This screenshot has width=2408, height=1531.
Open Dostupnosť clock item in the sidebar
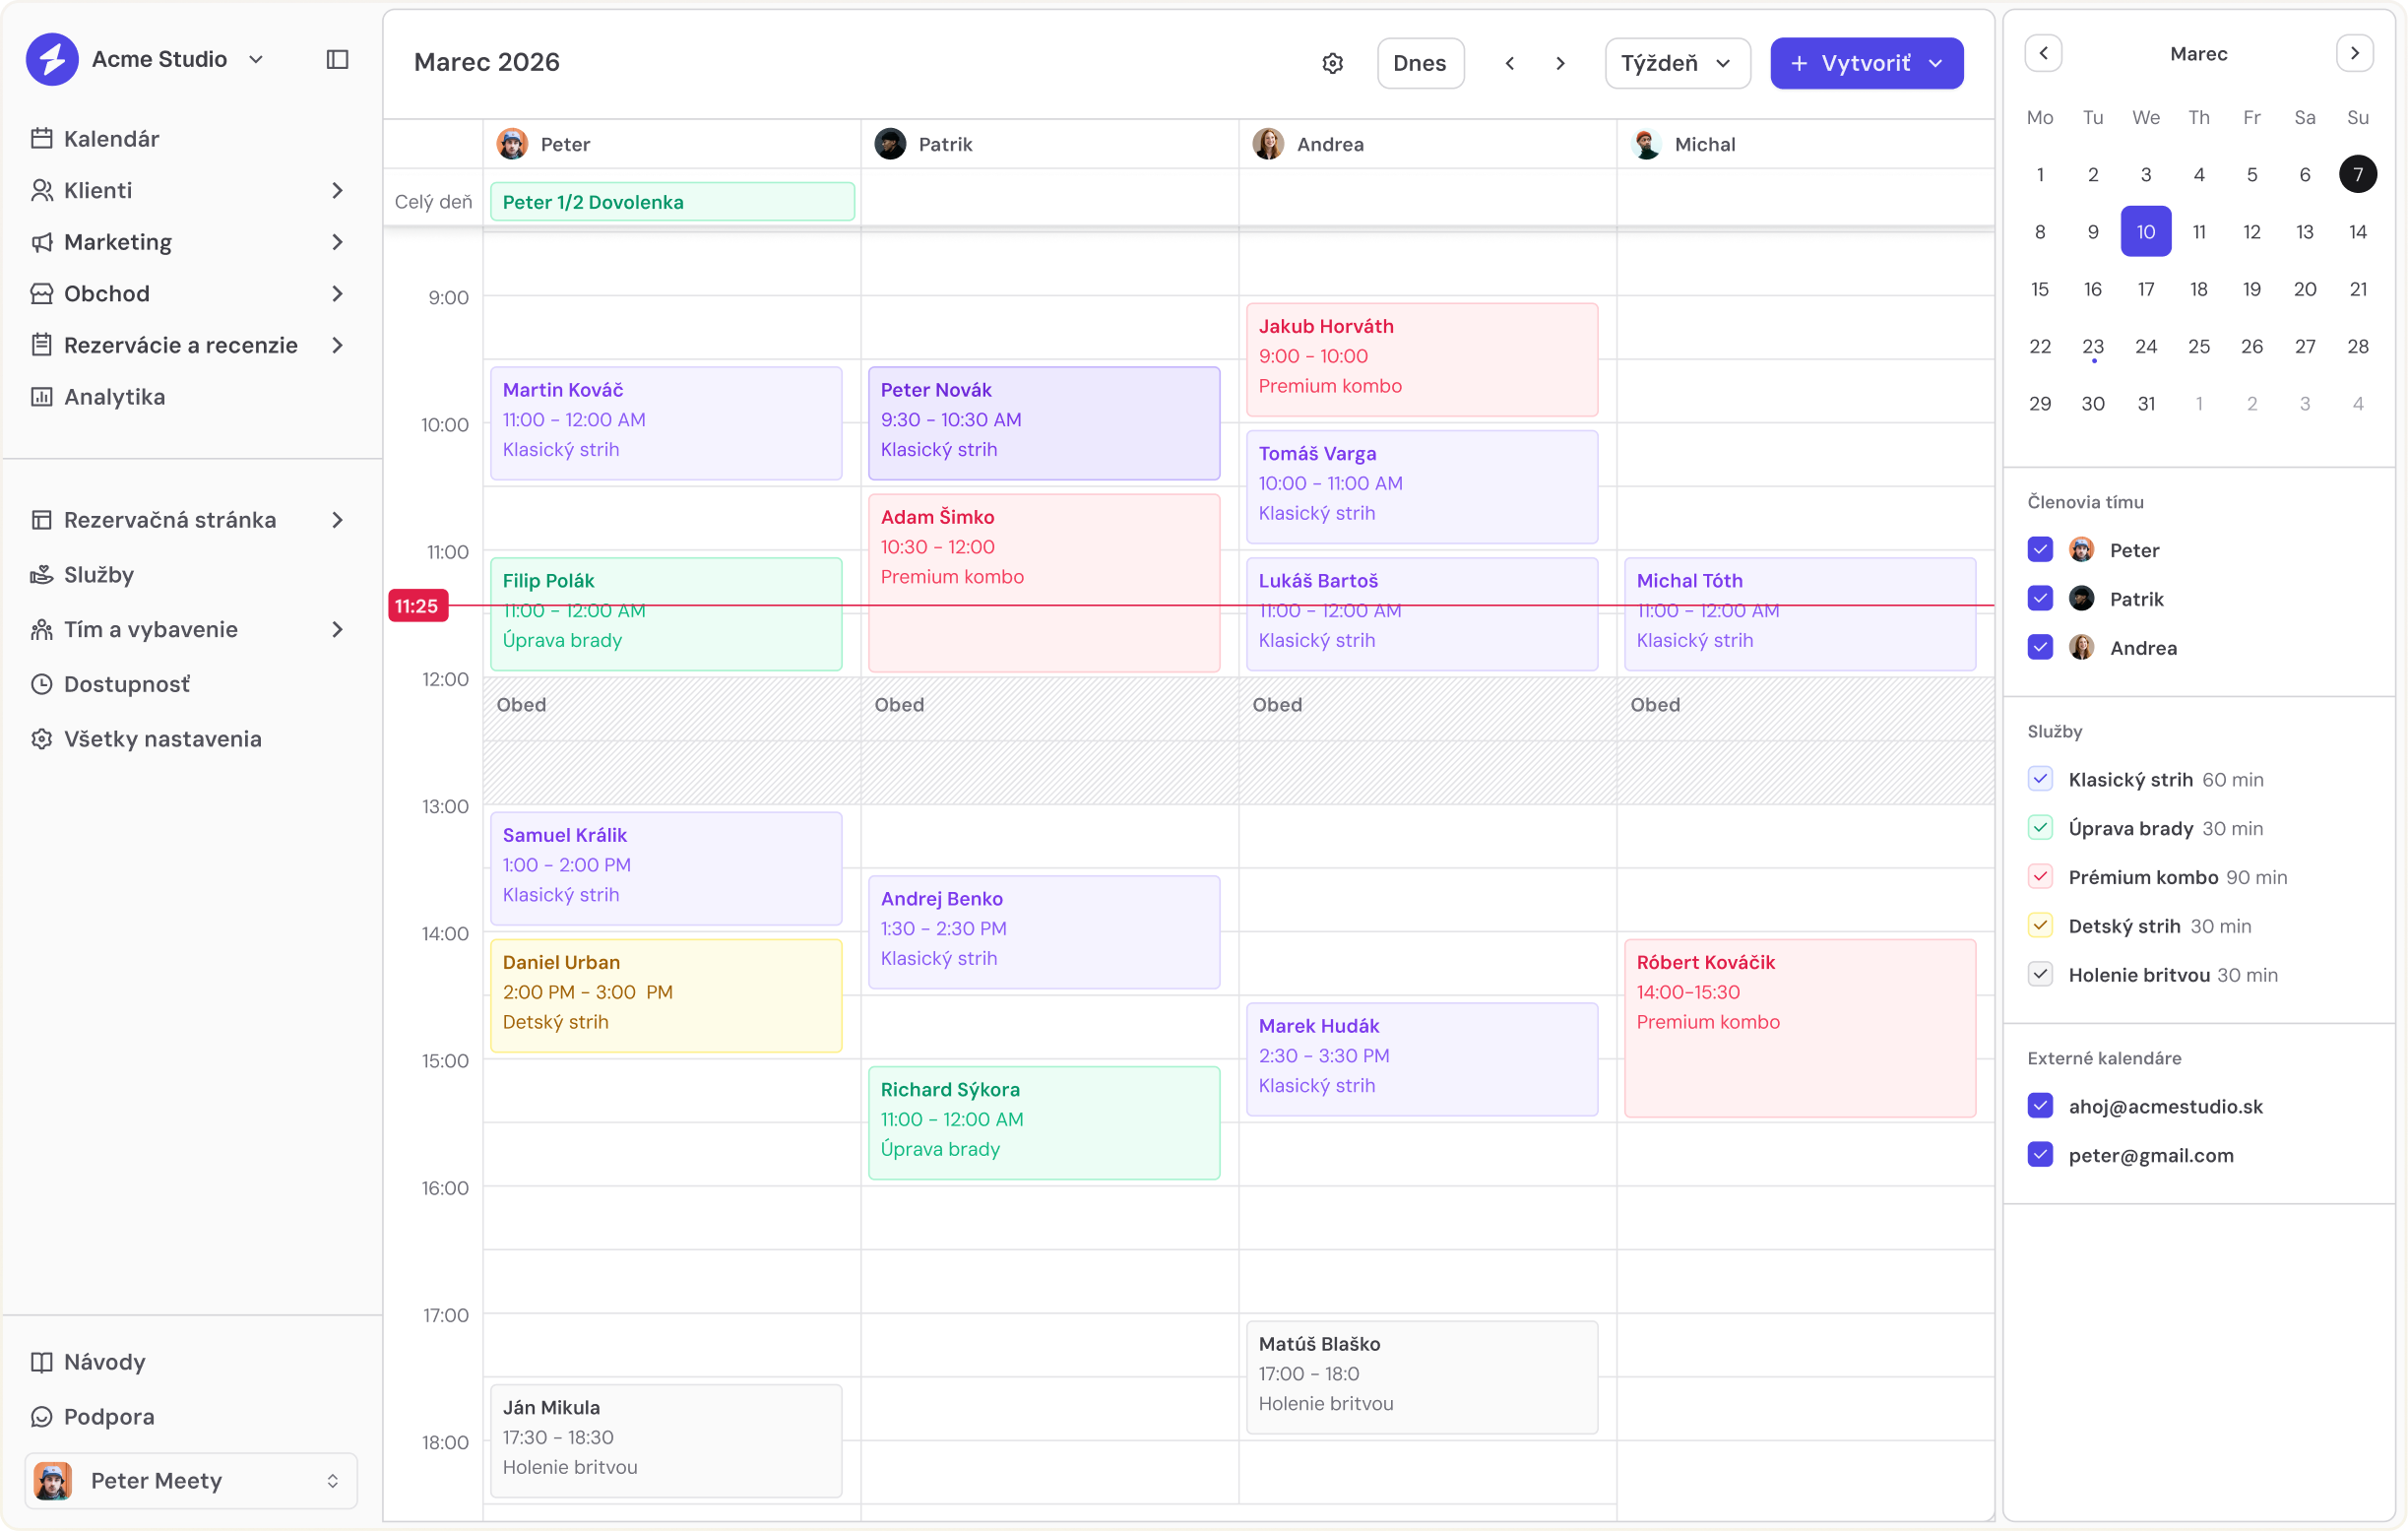click(x=126, y=684)
